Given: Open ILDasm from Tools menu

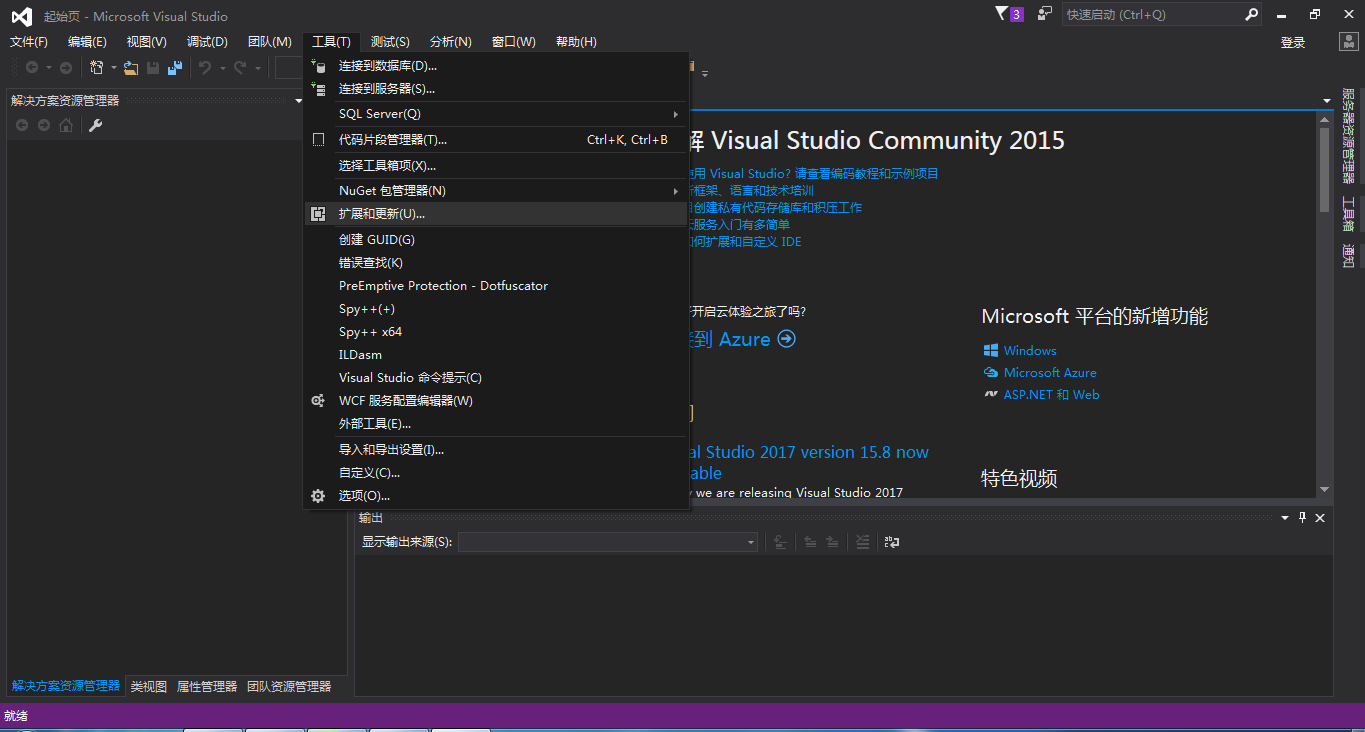Looking at the screenshot, I should pyautogui.click(x=496, y=355).
